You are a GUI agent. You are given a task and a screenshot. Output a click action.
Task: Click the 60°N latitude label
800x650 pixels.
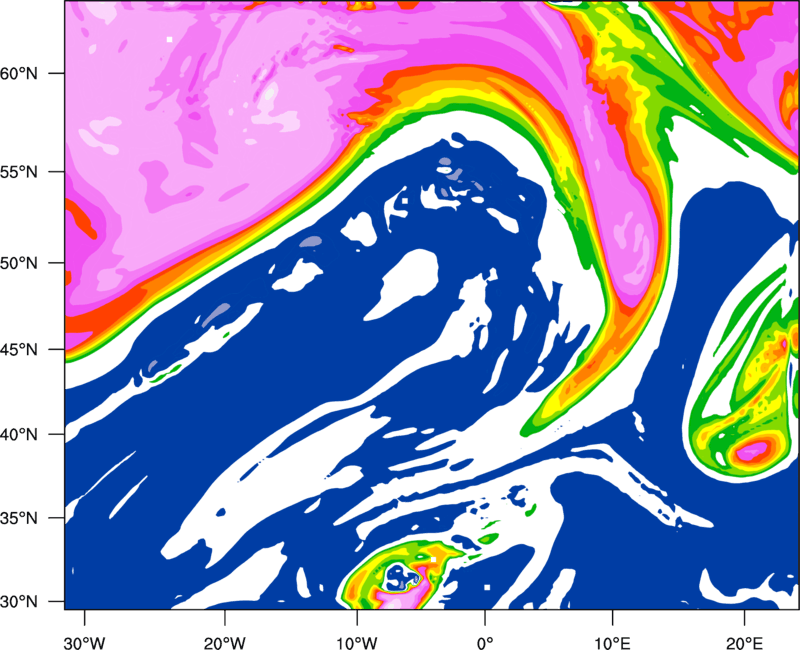pos(19,73)
